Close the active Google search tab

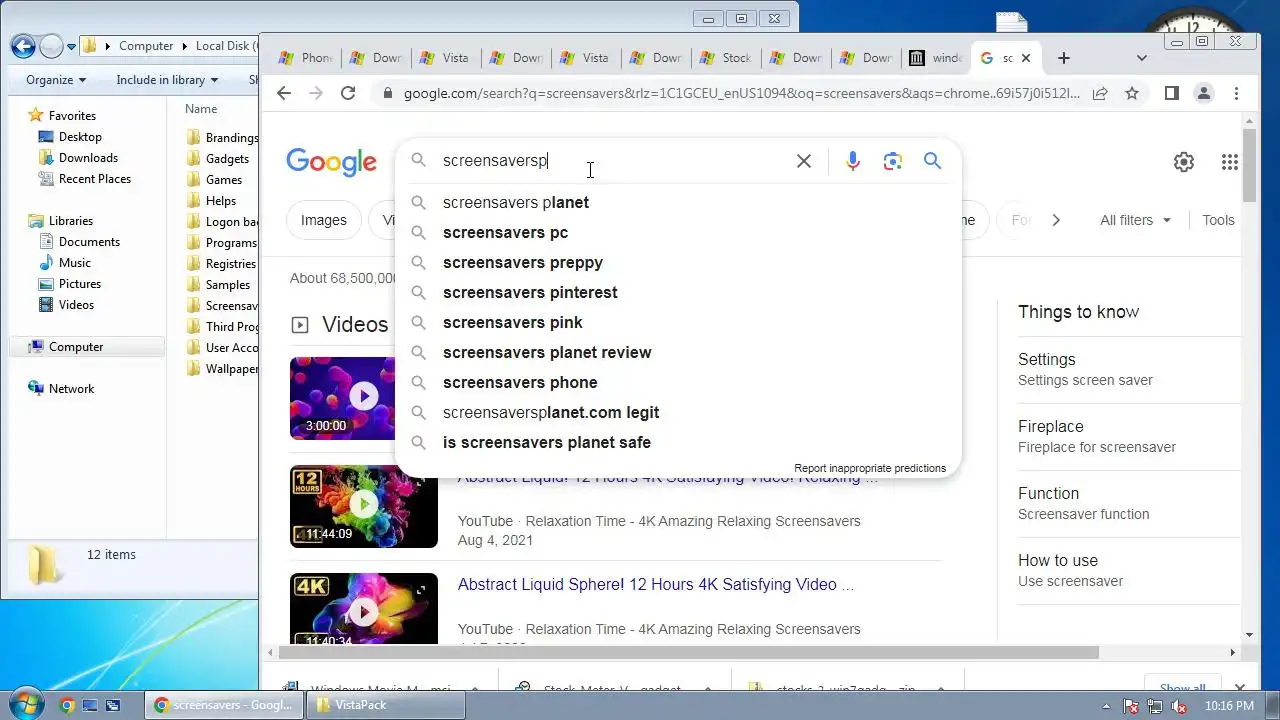pos(1025,58)
